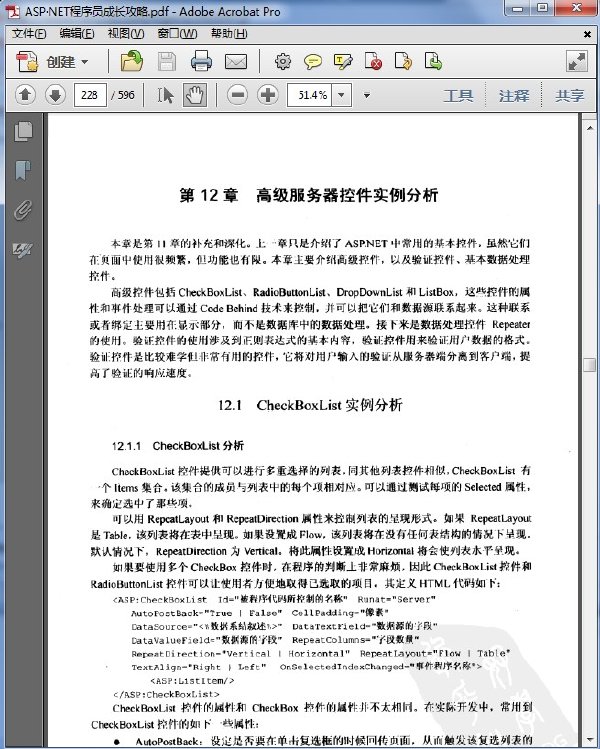
Task: Activate the Hand pan tool
Action: tap(195, 95)
